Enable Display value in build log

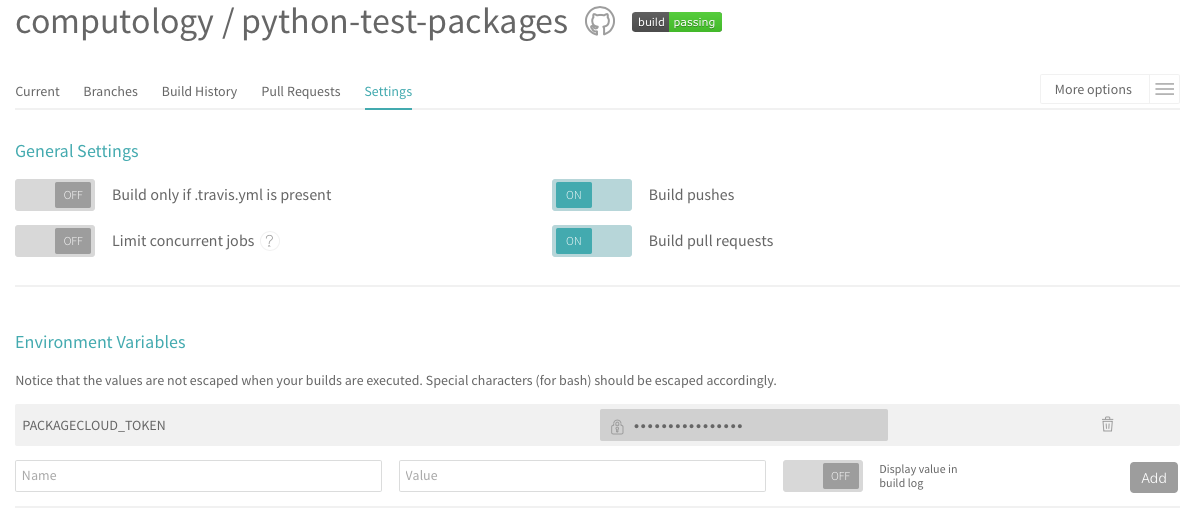coord(822,476)
